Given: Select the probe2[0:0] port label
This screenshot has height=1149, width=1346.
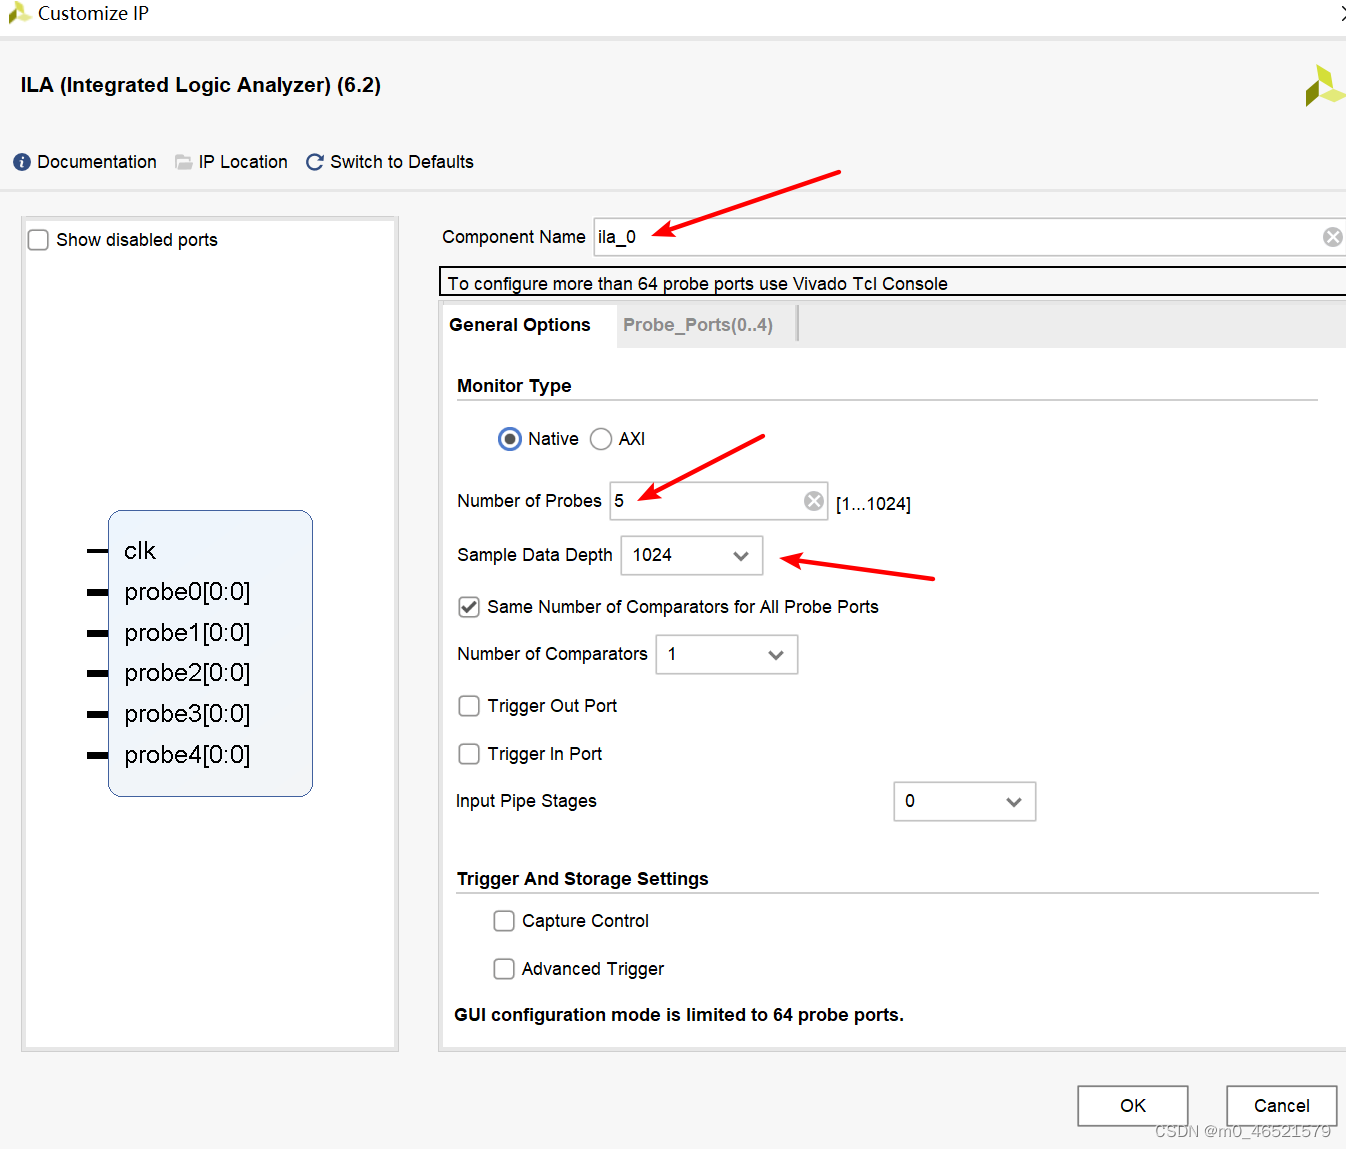Looking at the screenshot, I should [x=187, y=673].
